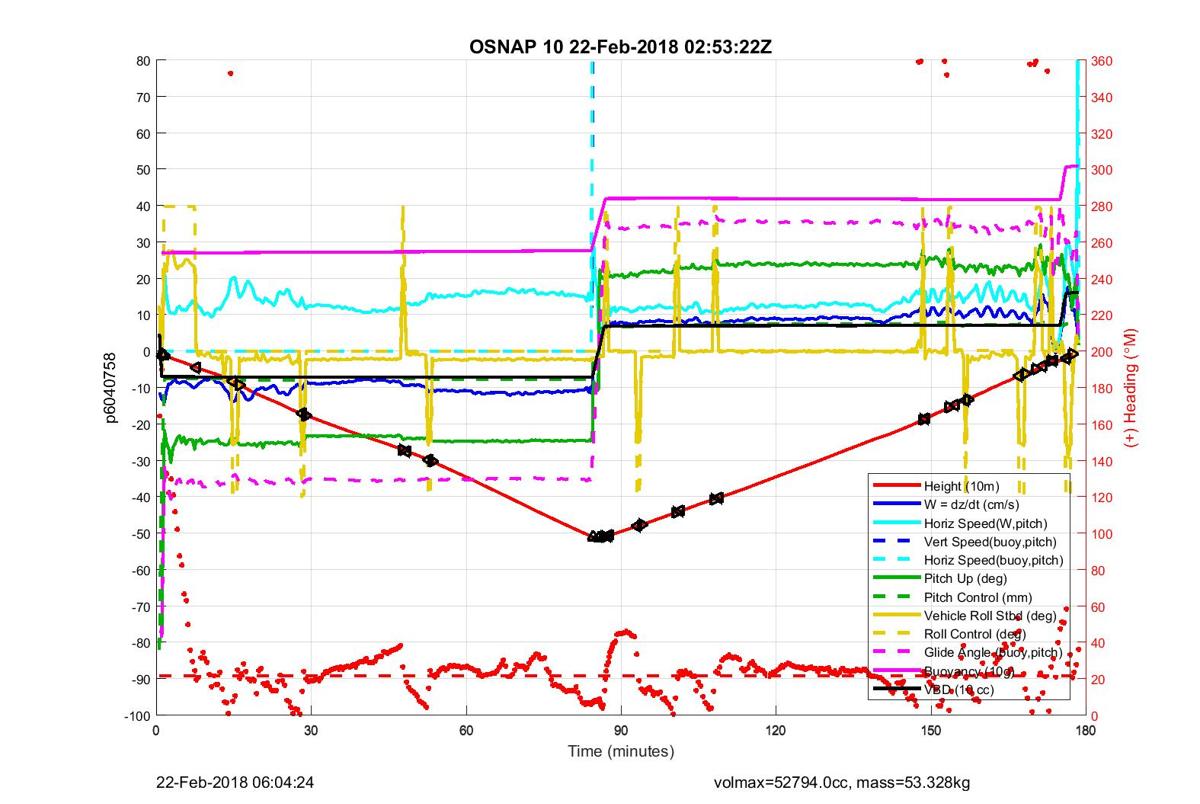Click the volmax=52794.0cc, mass=53.328kg footer text
The width and height of the screenshot is (1200, 804).
[841, 782]
